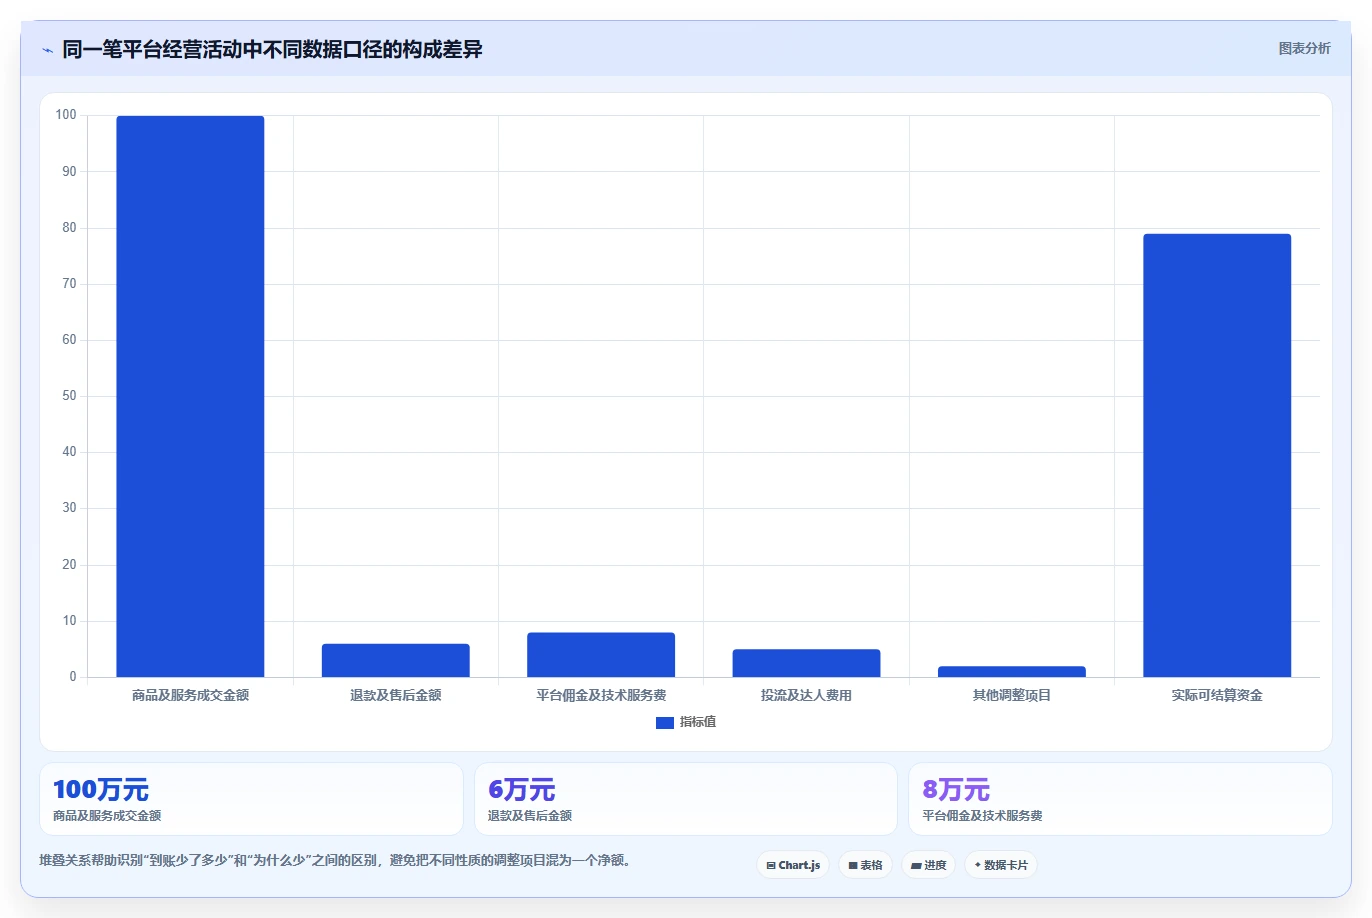
Task: Click the 实际可结算资金 bar
Action: pos(1217,455)
